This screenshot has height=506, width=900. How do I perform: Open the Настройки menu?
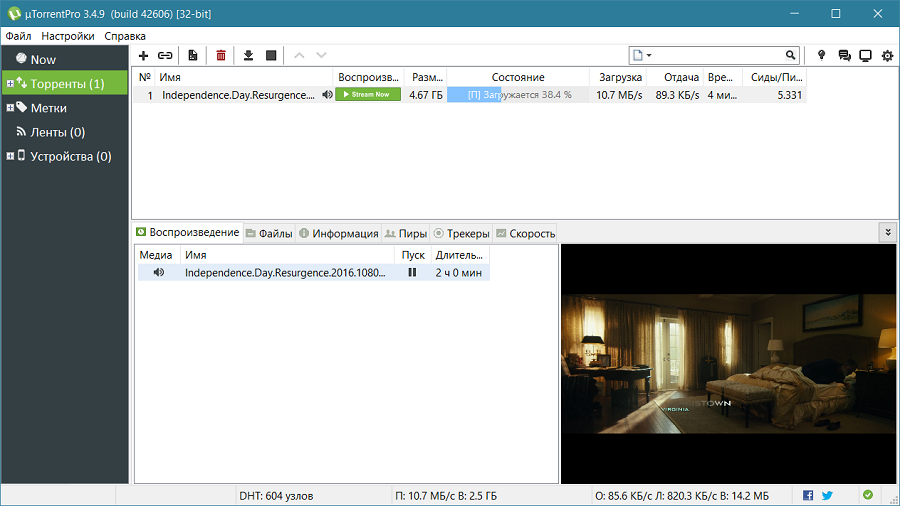[x=68, y=36]
